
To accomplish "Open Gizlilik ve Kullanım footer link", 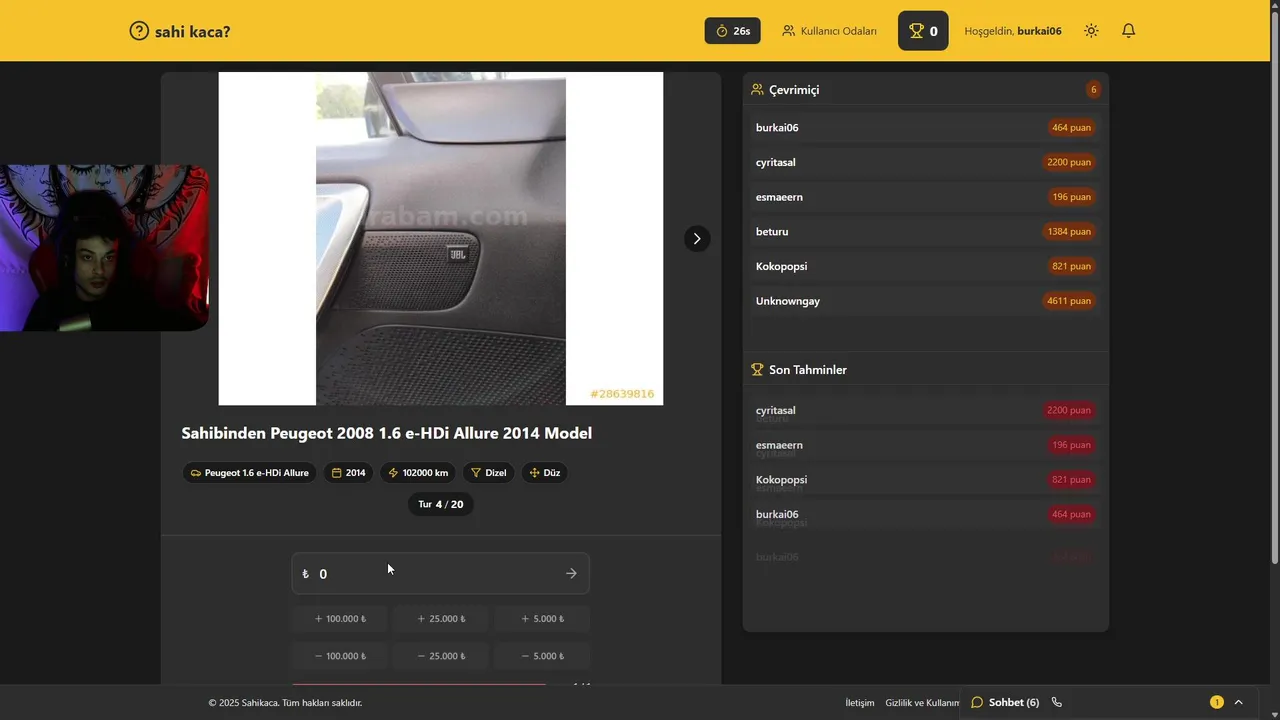I will pos(922,703).
